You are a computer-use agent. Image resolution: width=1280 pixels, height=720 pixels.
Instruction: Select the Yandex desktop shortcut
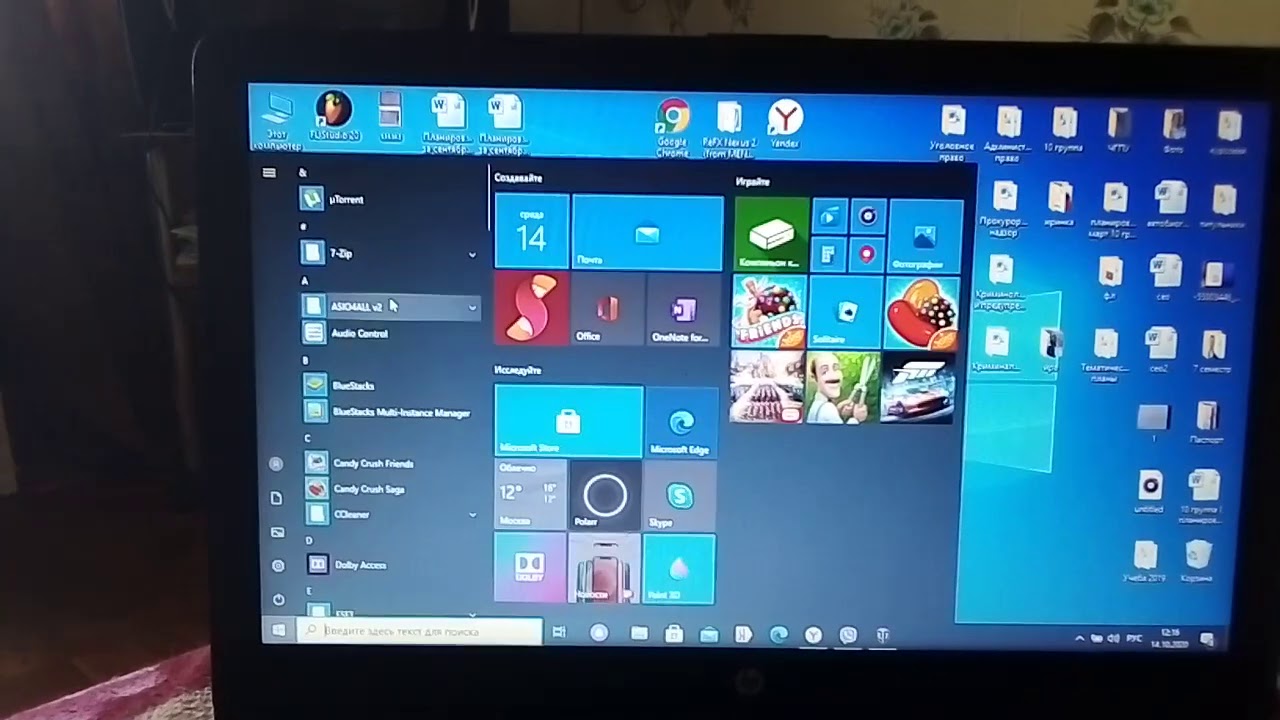[785, 123]
